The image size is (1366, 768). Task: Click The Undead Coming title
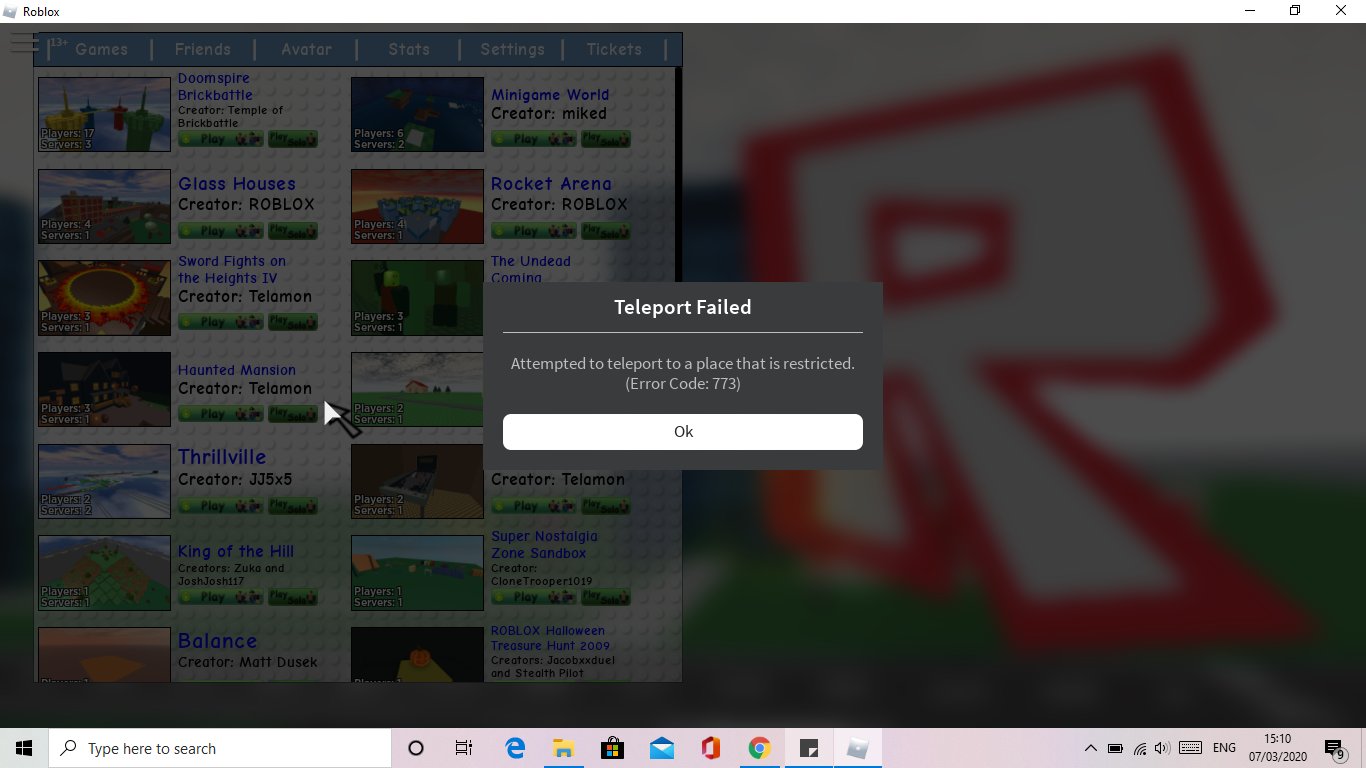coord(531,269)
